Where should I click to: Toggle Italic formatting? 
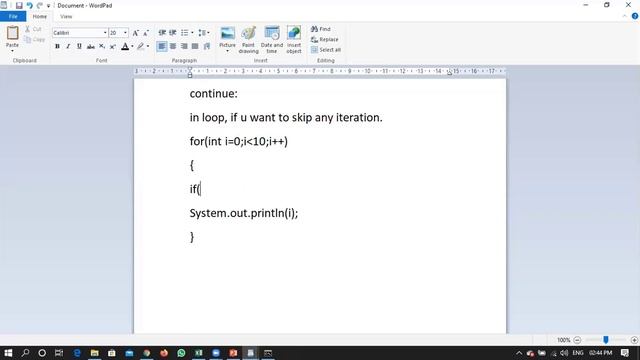click(68, 46)
